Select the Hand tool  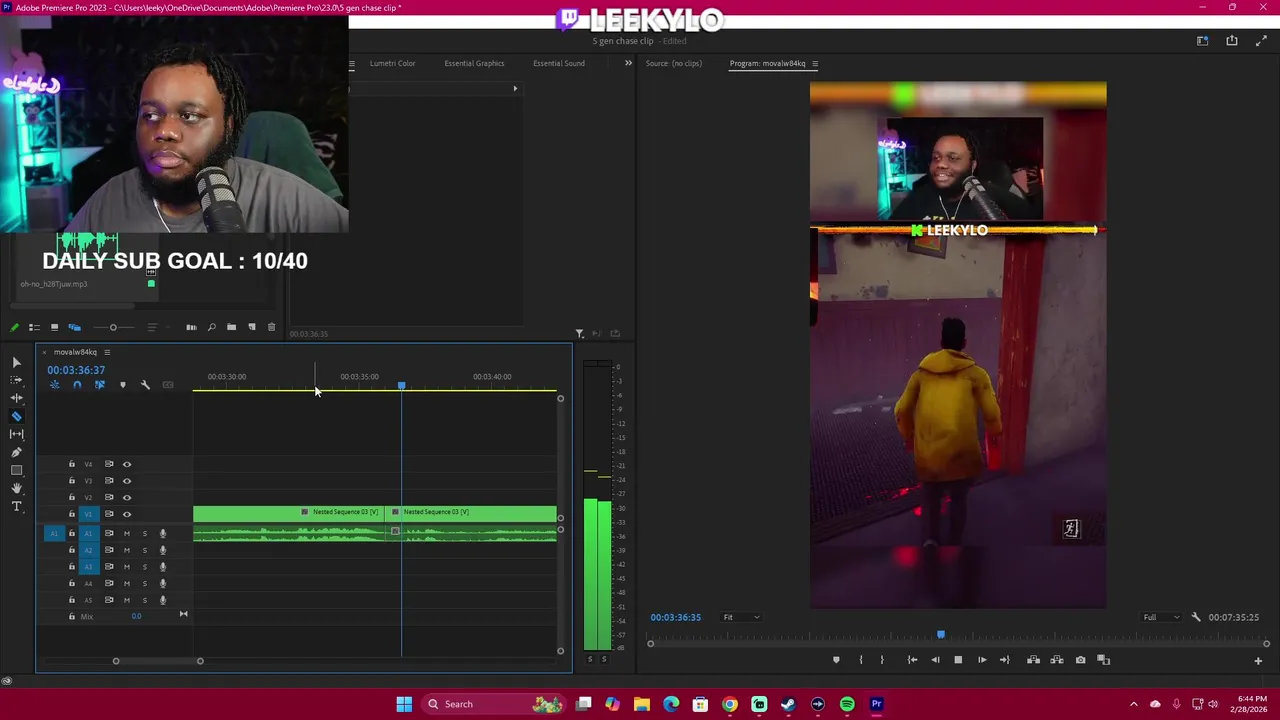pos(16,488)
